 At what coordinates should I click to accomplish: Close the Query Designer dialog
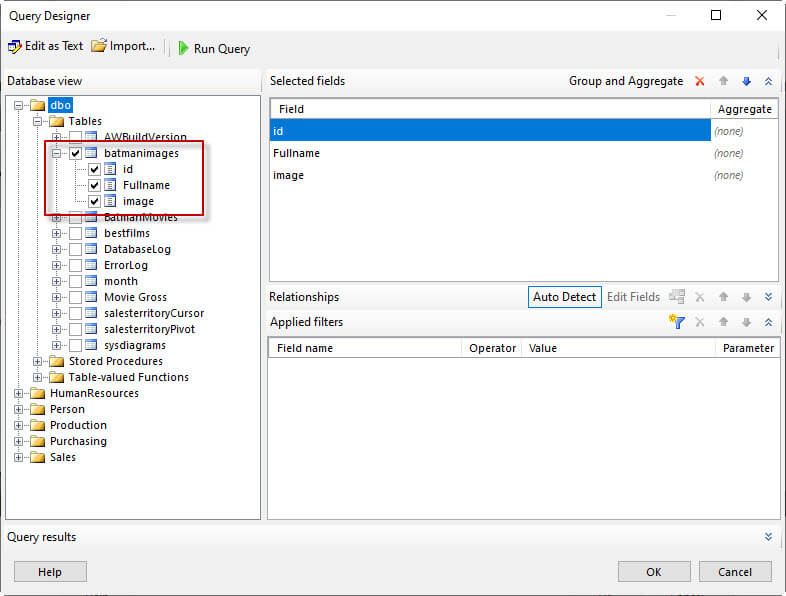762,15
